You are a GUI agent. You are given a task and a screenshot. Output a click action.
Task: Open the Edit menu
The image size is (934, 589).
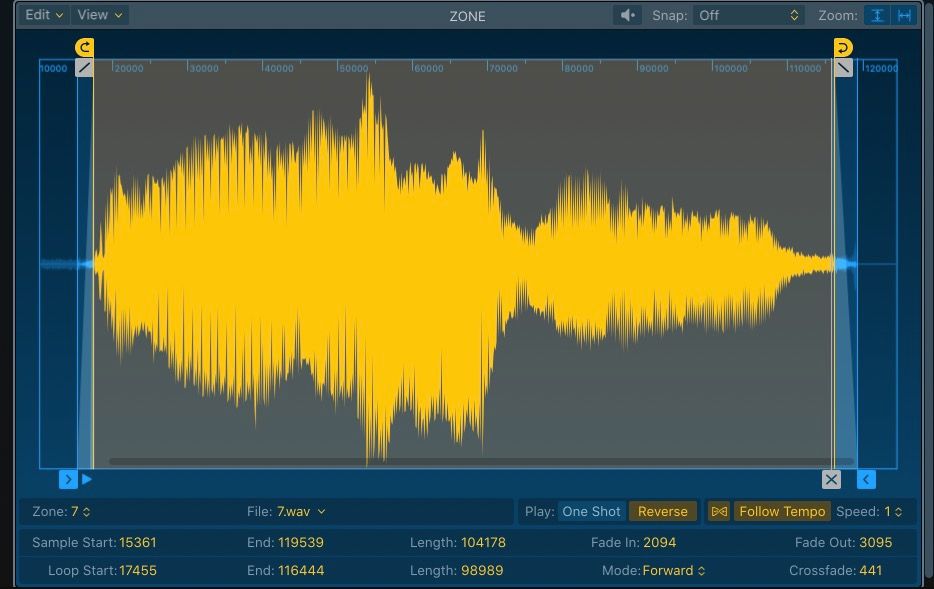pos(42,15)
